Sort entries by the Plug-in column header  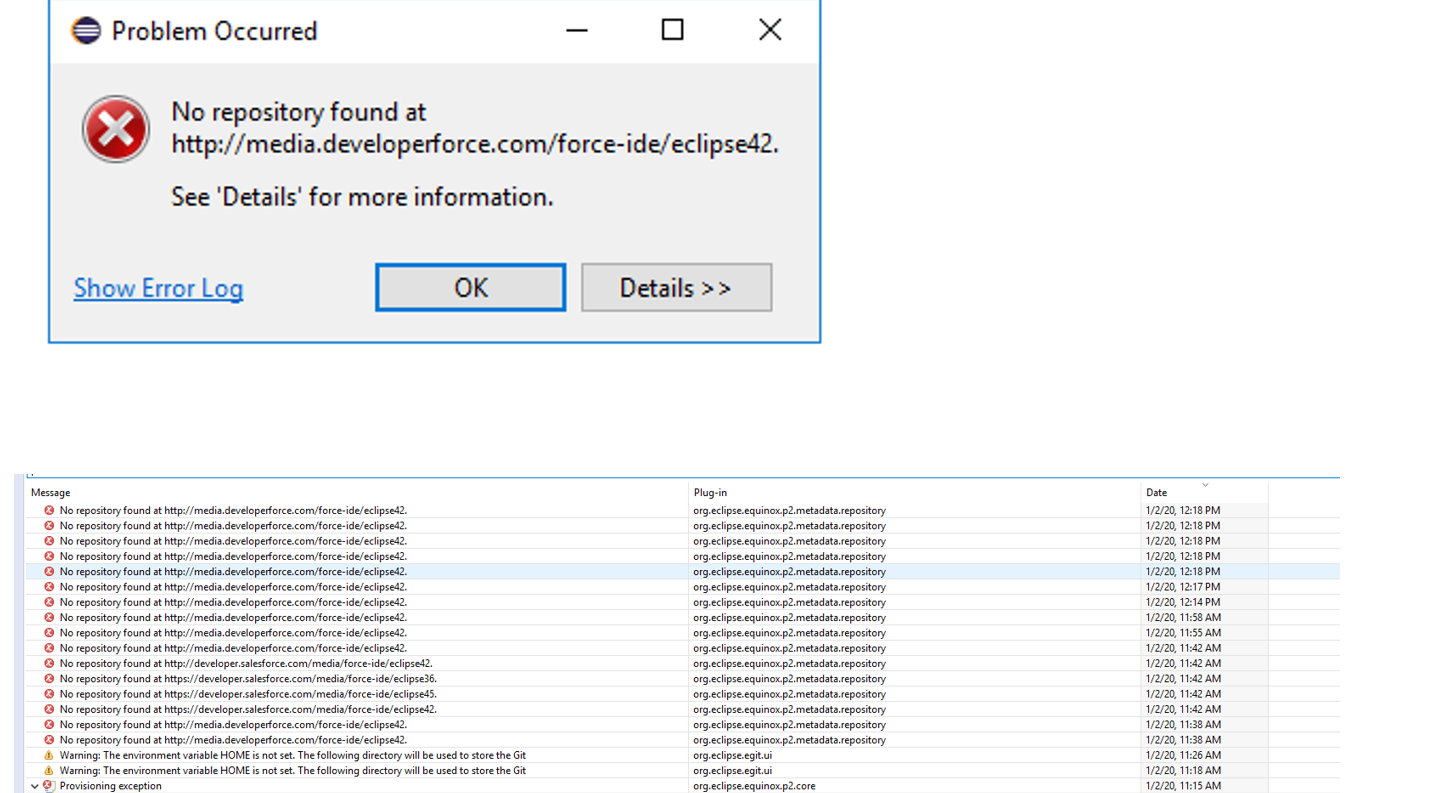coord(709,492)
